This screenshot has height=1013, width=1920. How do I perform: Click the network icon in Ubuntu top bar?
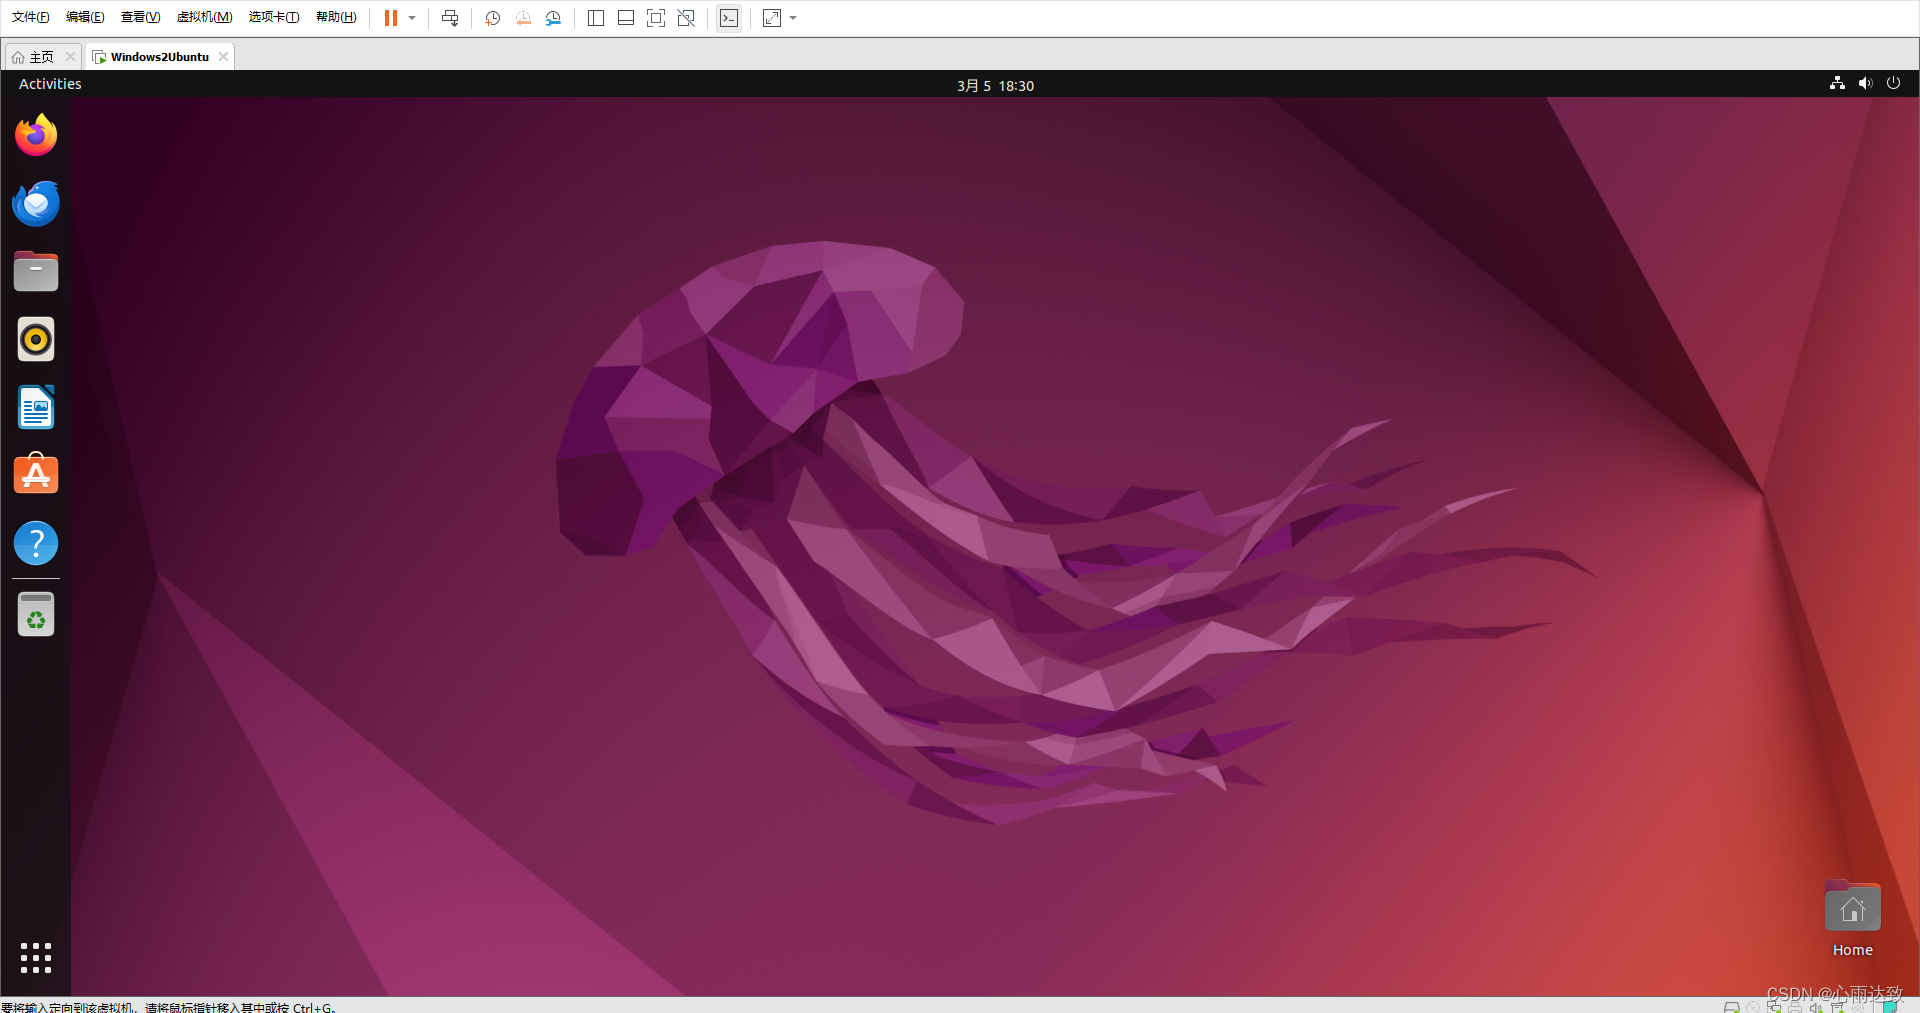coord(1837,84)
